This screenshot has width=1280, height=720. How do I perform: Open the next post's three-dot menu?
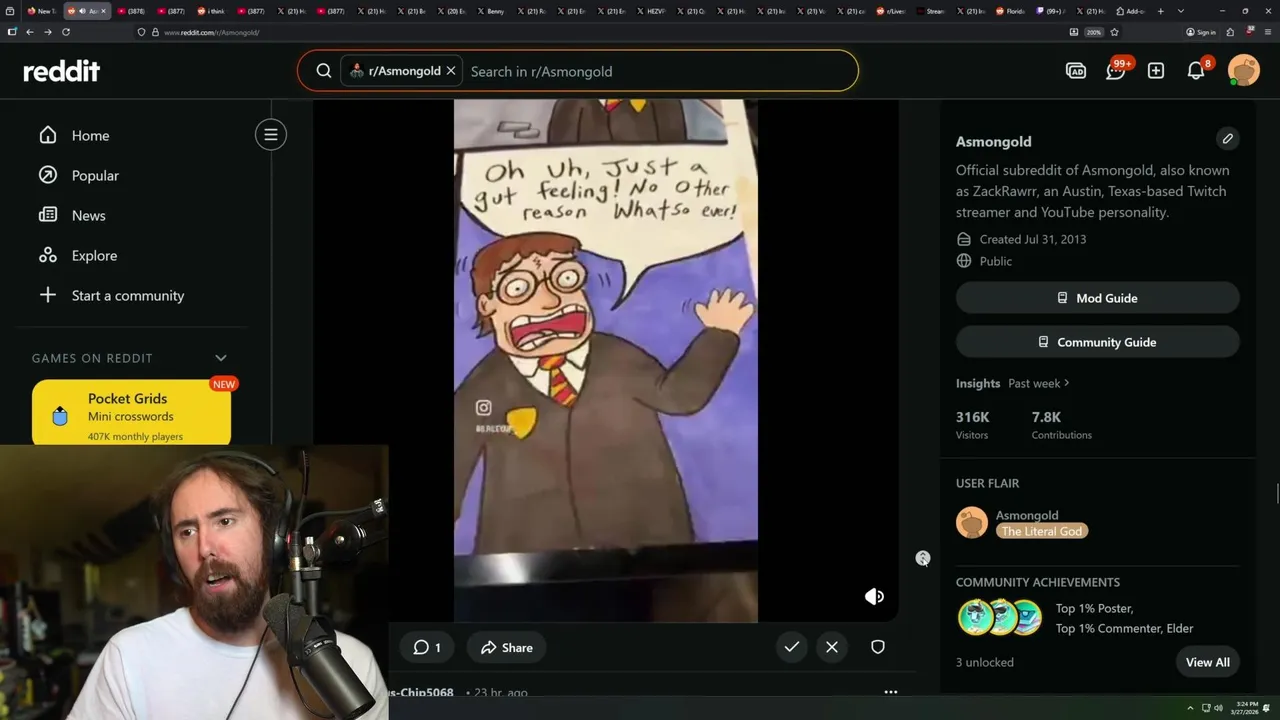point(891,692)
